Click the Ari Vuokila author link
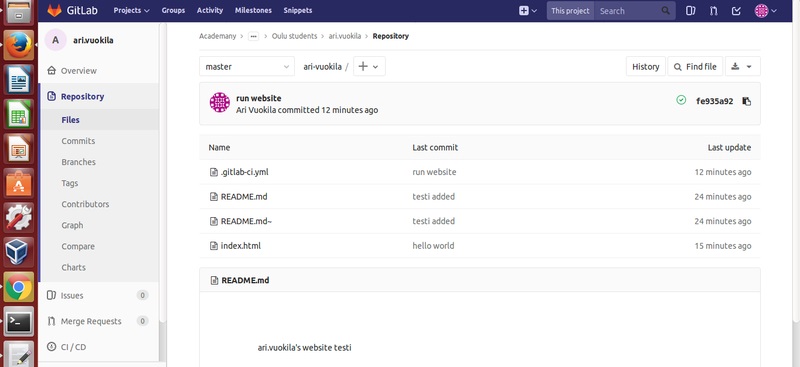This screenshot has height=367, width=800. 256,110
